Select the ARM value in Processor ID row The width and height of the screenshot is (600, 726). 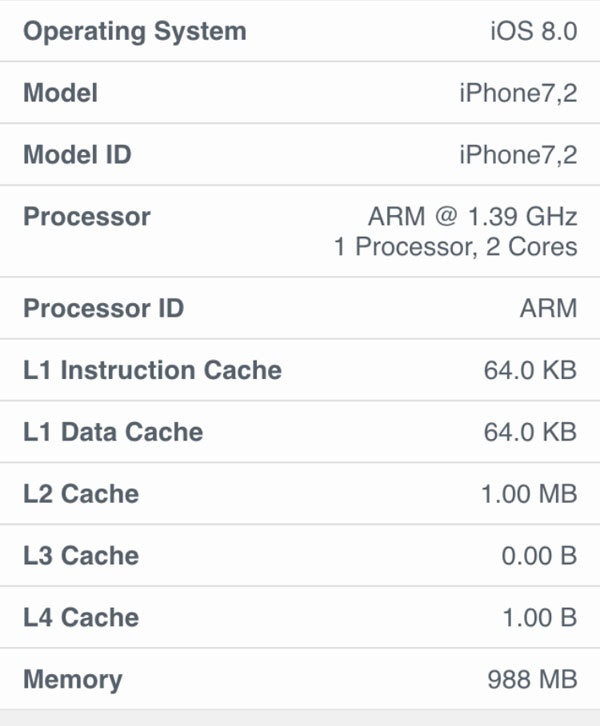click(548, 308)
